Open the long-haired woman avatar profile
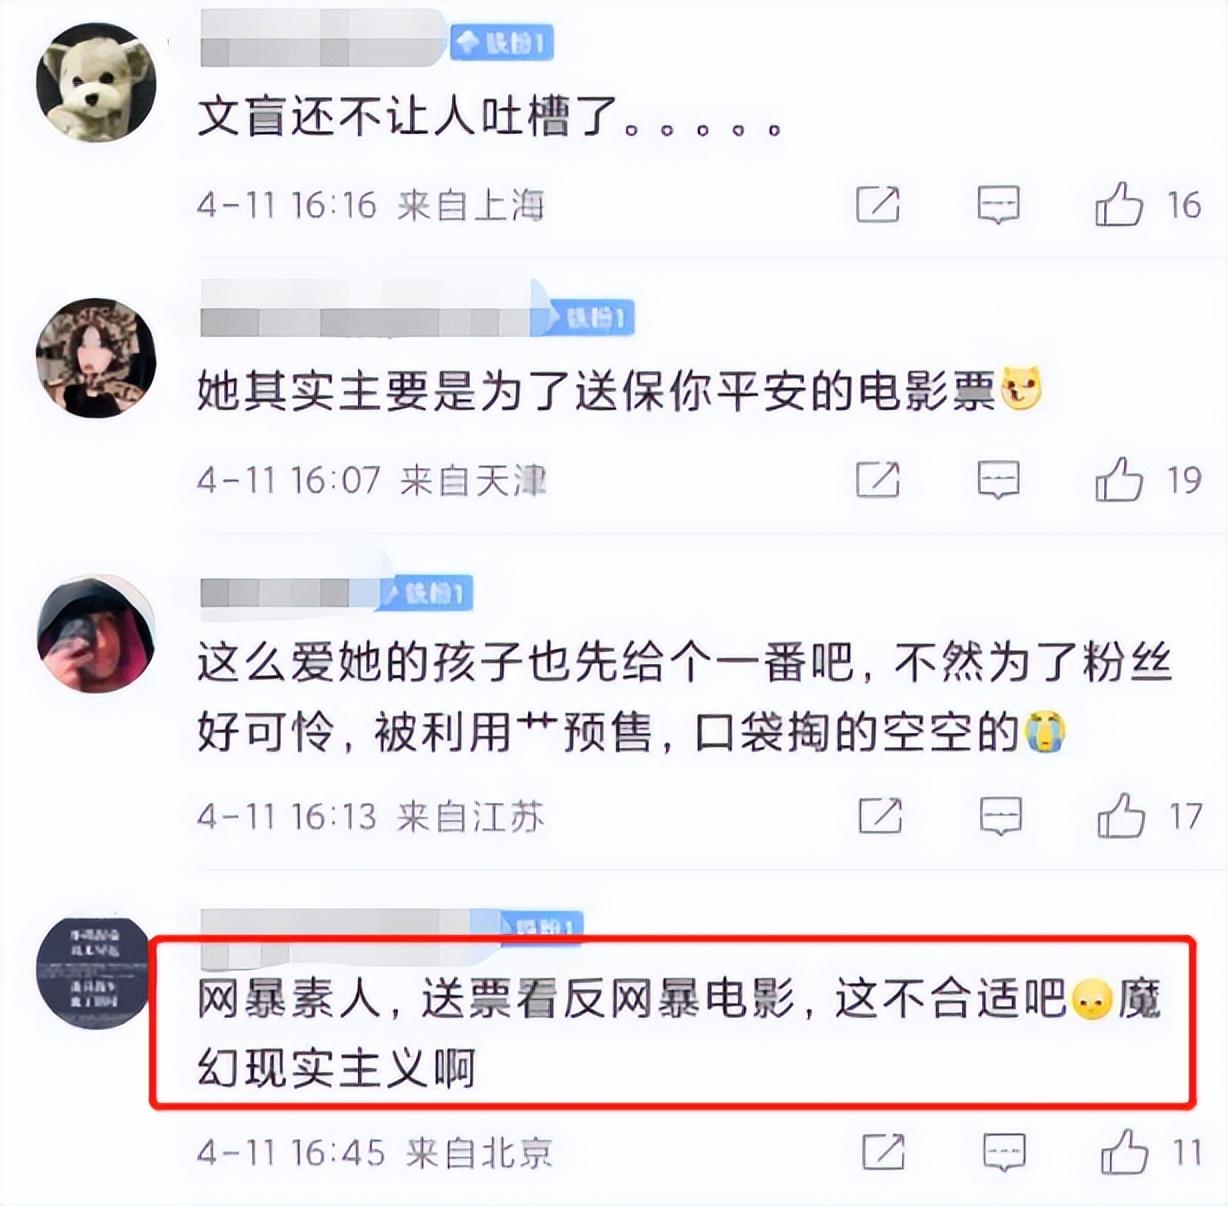This screenshot has height=1206, width=1228. pyautogui.click(x=96, y=357)
